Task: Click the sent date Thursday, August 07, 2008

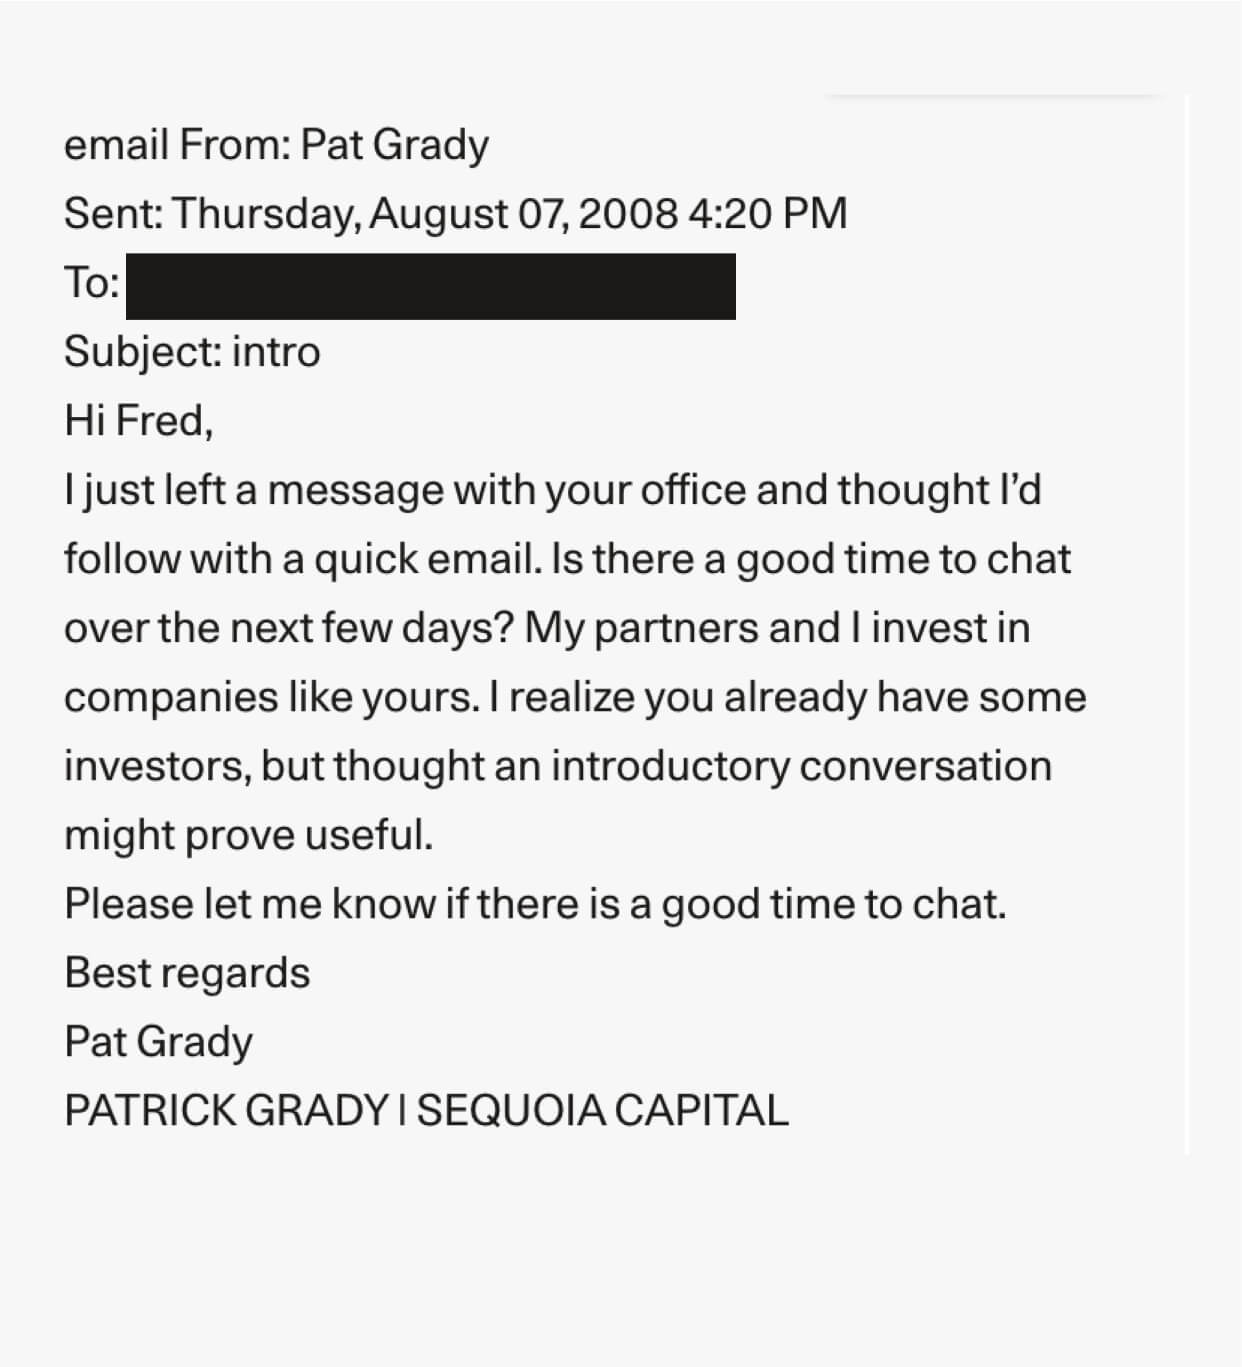Action: coord(425,214)
